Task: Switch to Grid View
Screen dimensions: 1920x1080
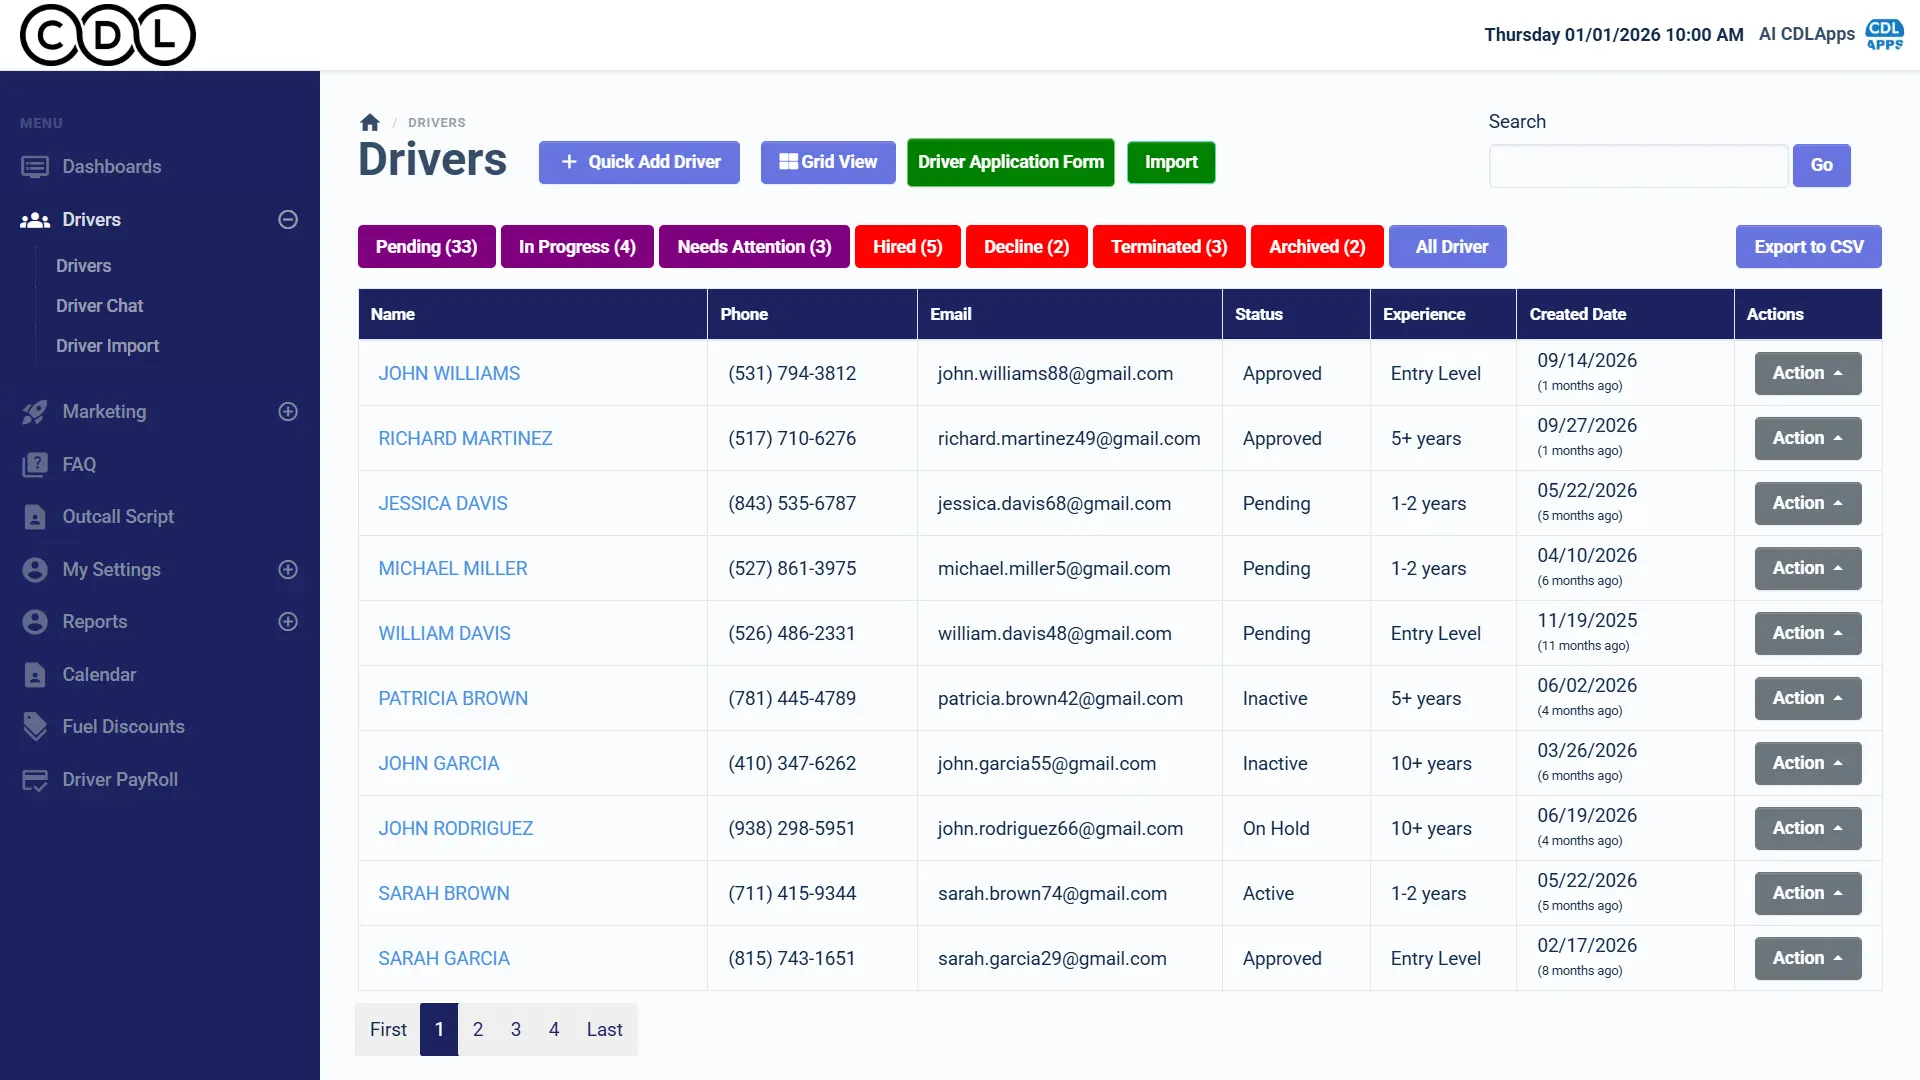Action: click(x=828, y=162)
